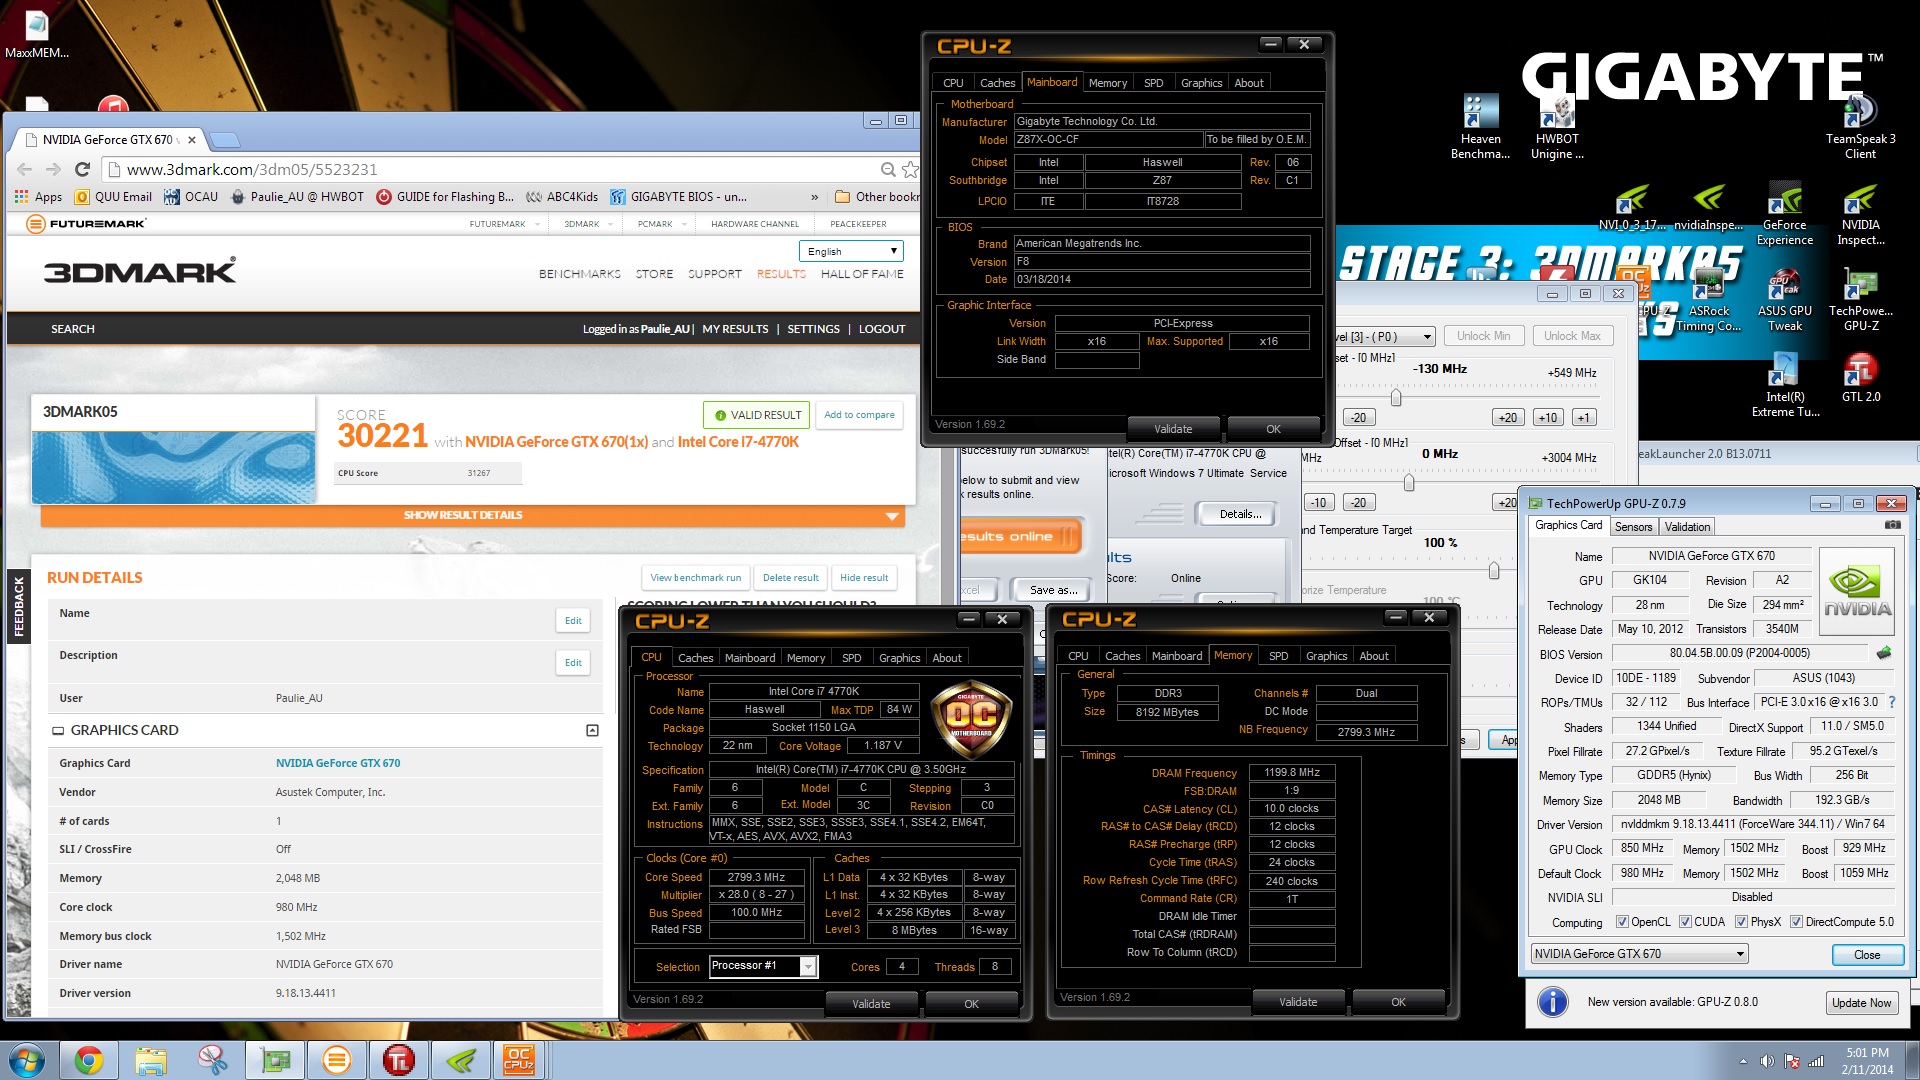Adjust power target 100 % slider

[1493, 570]
